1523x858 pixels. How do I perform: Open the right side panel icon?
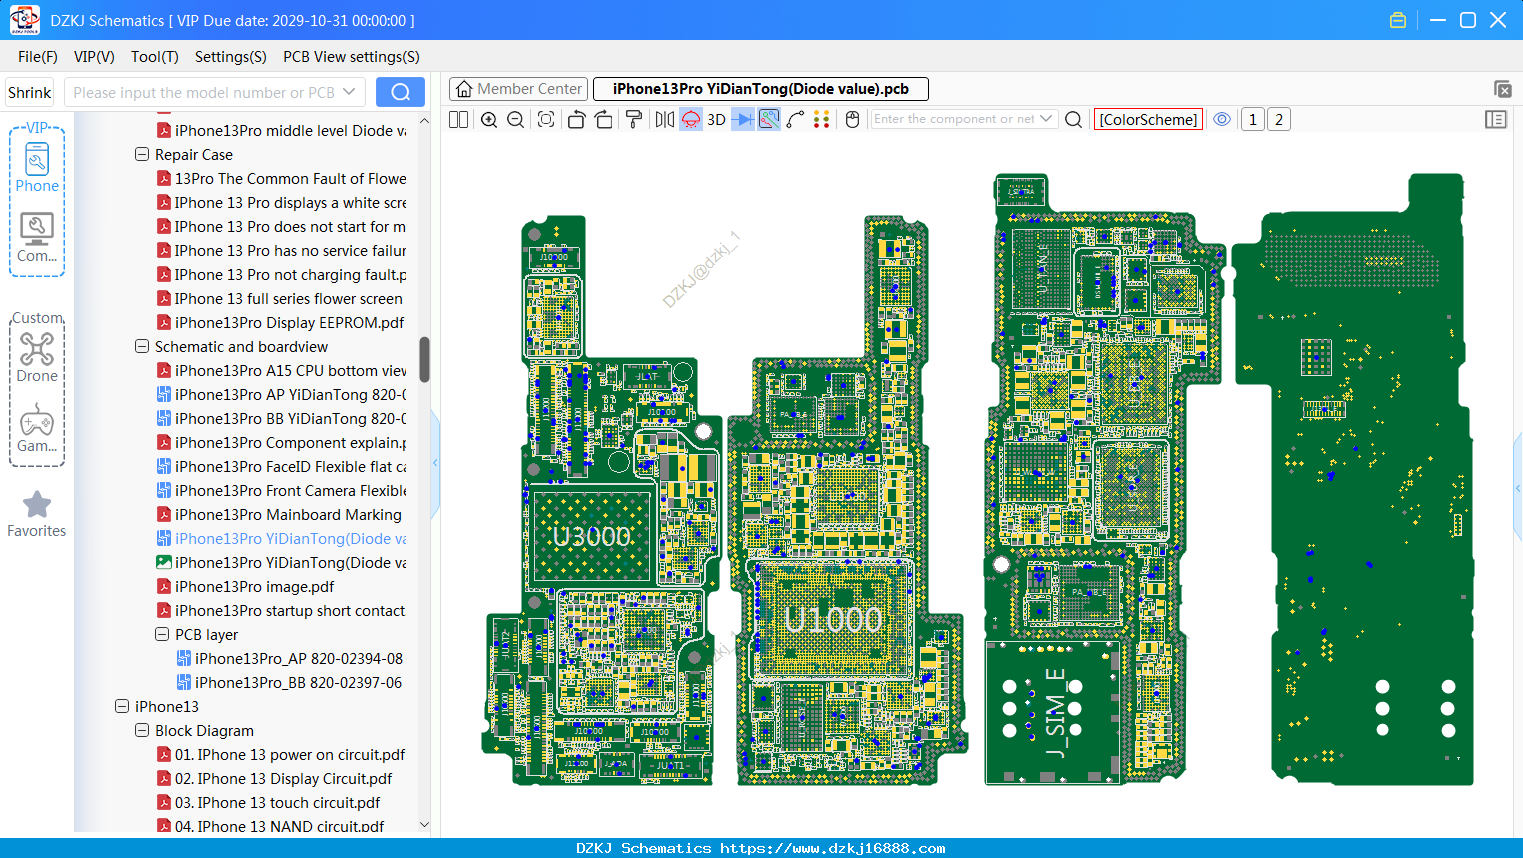pyautogui.click(x=1496, y=119)
